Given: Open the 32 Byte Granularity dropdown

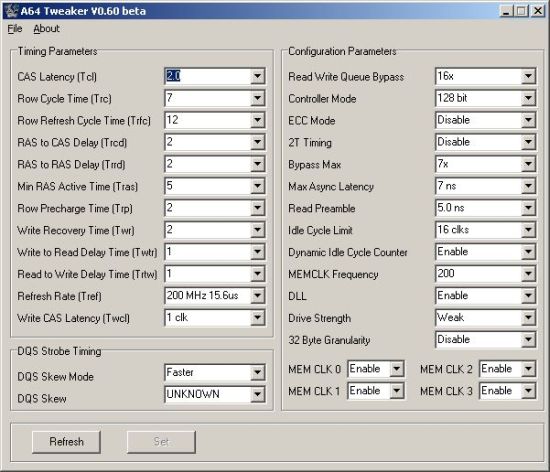Looking at the screenshot, I should (x=528, y=339).
